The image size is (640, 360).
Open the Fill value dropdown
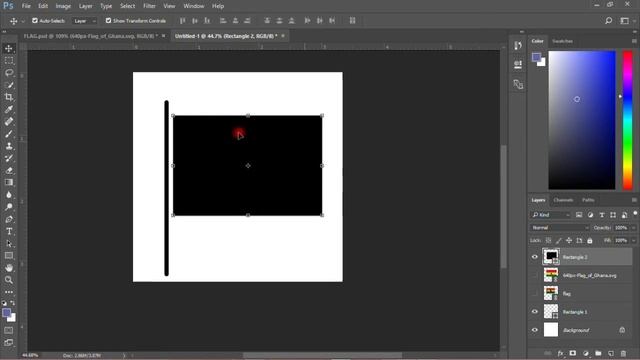[633, 240]
